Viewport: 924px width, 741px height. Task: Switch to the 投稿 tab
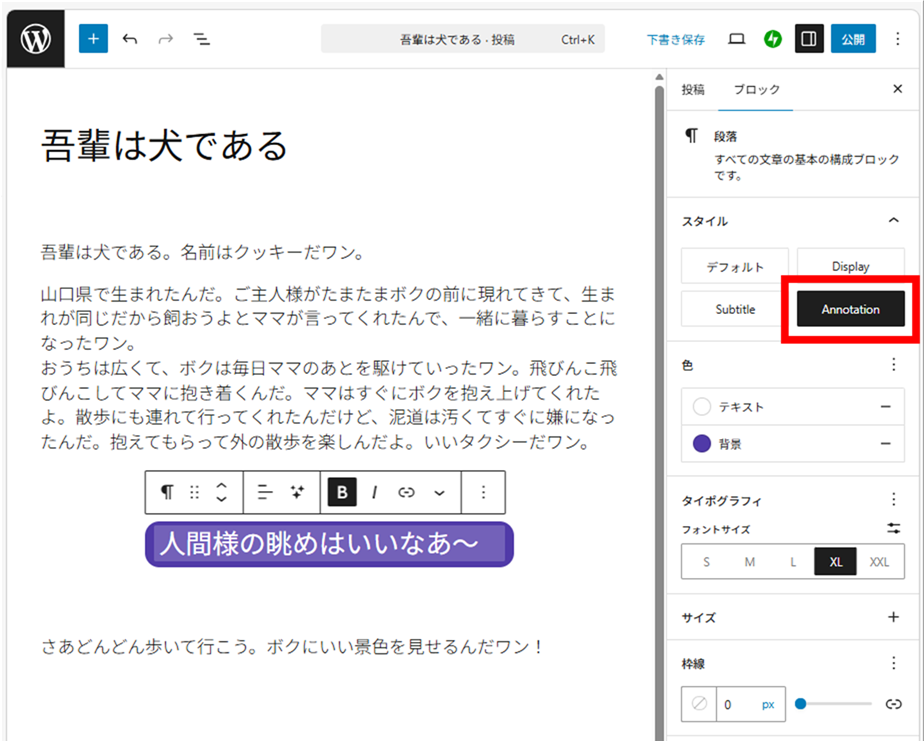693,89
